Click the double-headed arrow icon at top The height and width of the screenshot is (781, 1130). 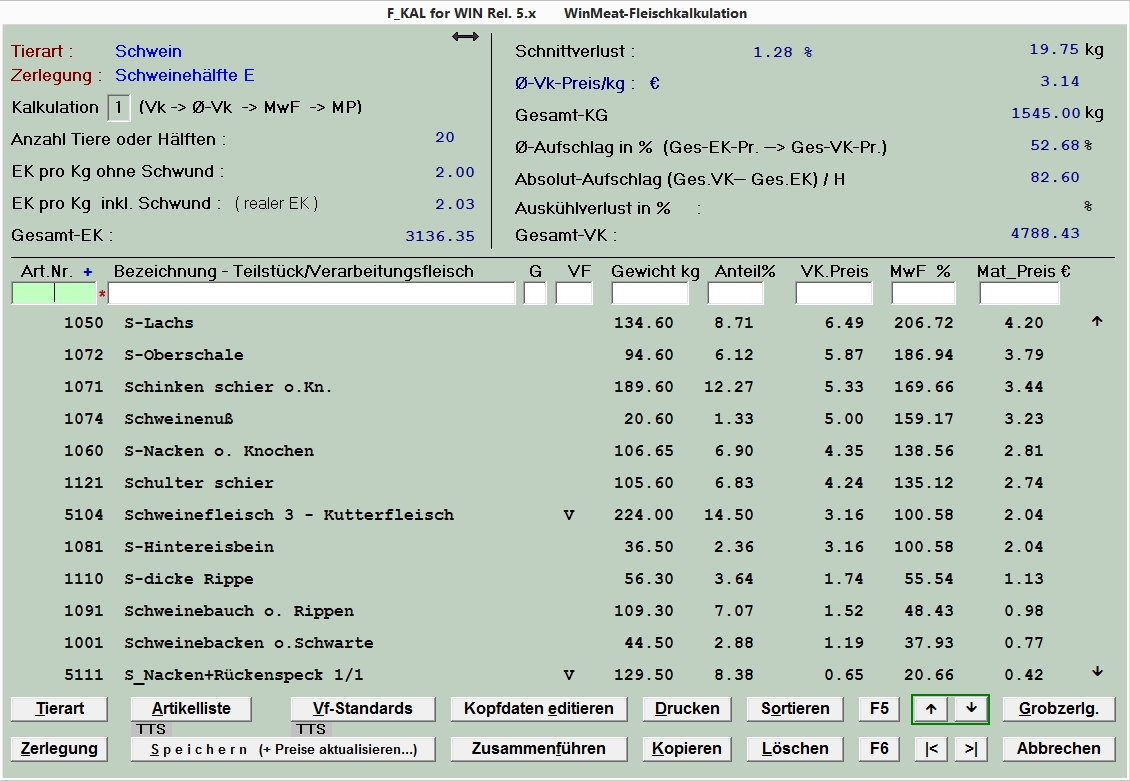click(465, 37)
